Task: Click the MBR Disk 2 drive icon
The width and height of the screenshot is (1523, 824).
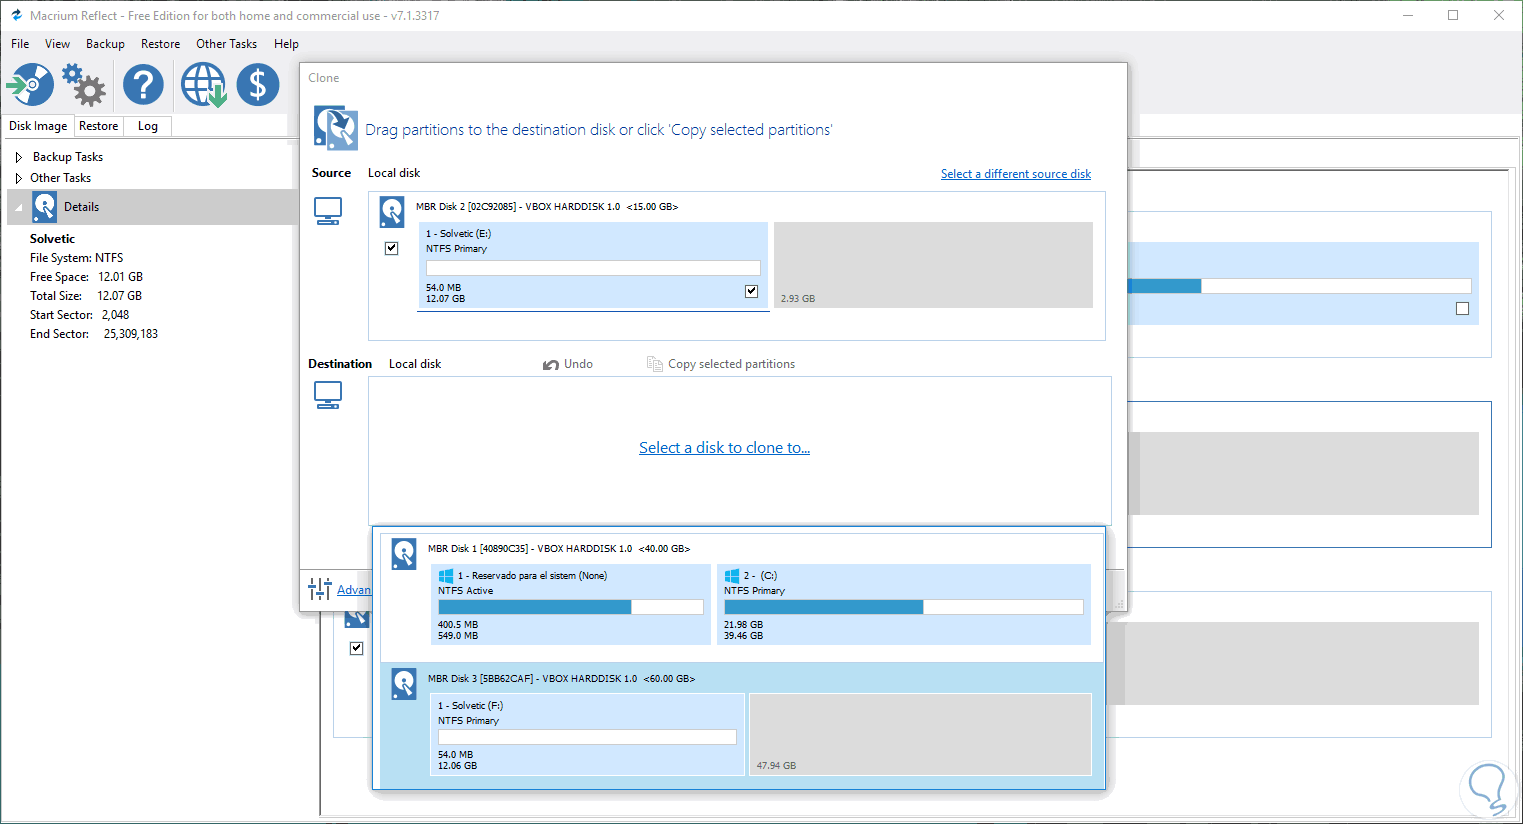Action: (x=392, y=212)
